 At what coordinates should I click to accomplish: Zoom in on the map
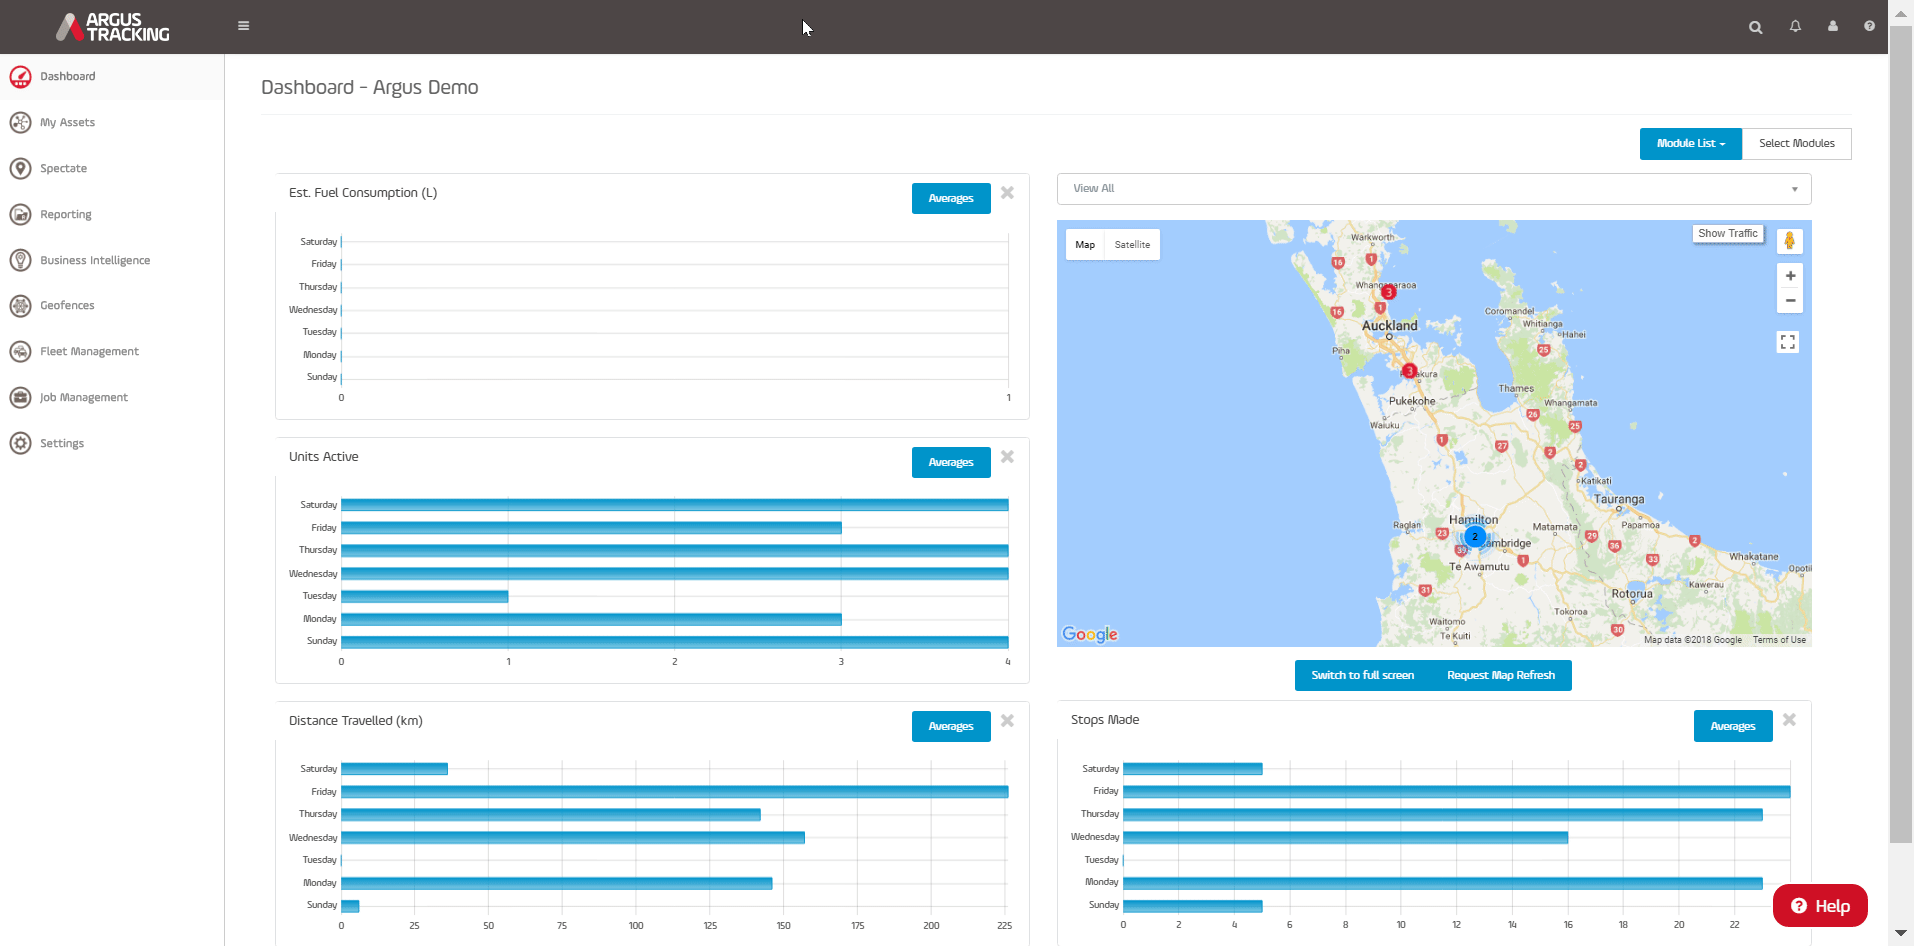[1790, 276]
